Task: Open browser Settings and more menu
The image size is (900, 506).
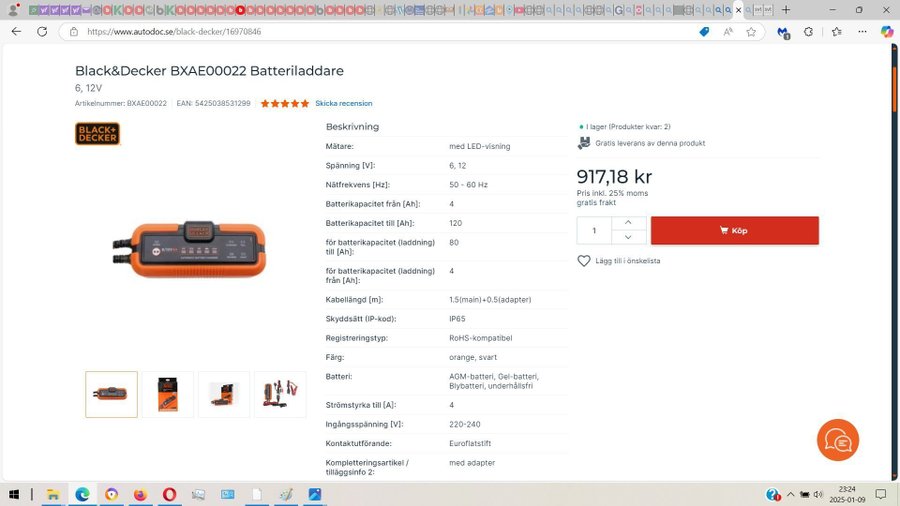Action: [860, 32]
